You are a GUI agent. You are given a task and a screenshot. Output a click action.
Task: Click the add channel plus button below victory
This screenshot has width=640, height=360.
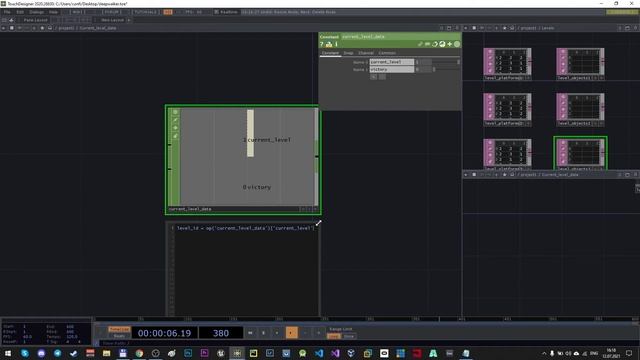(373, 77)
